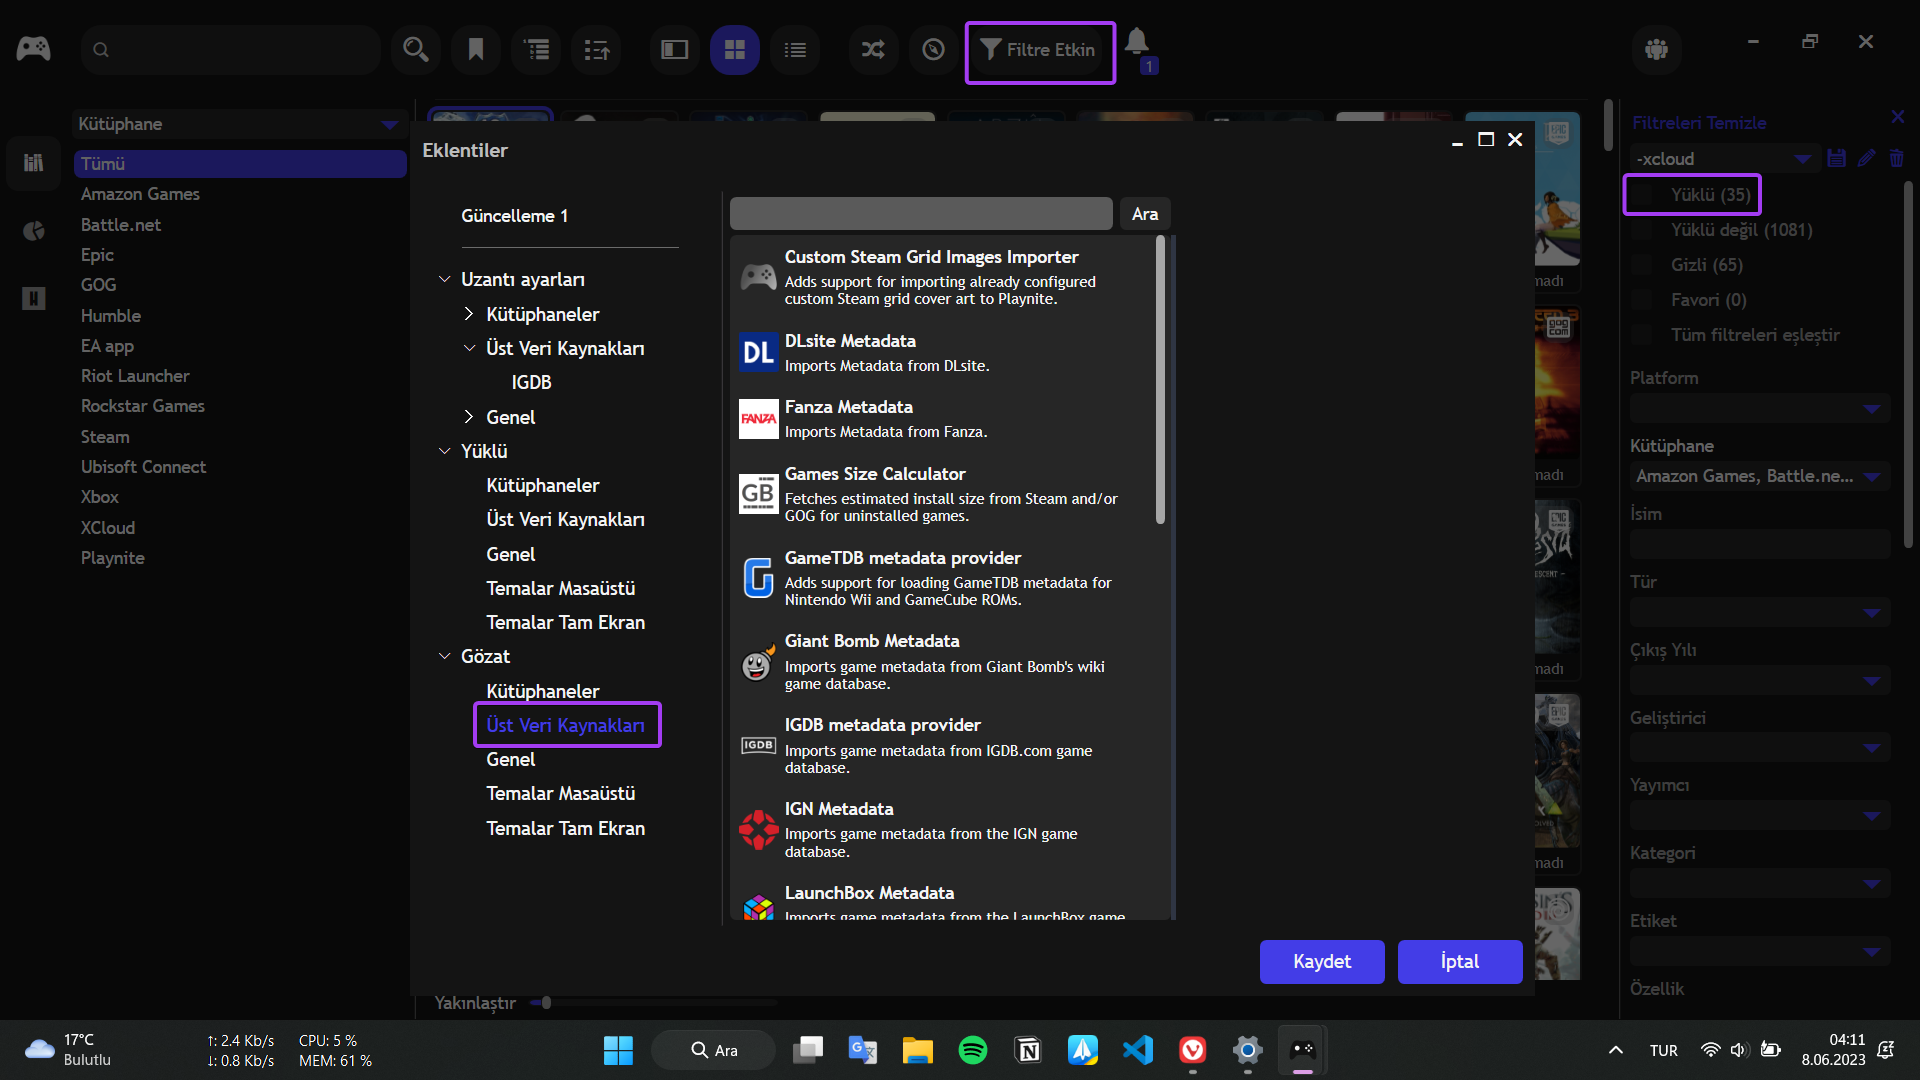1920x1080 pixels.
Task: Select Steam in the library list
Action: 105,437
